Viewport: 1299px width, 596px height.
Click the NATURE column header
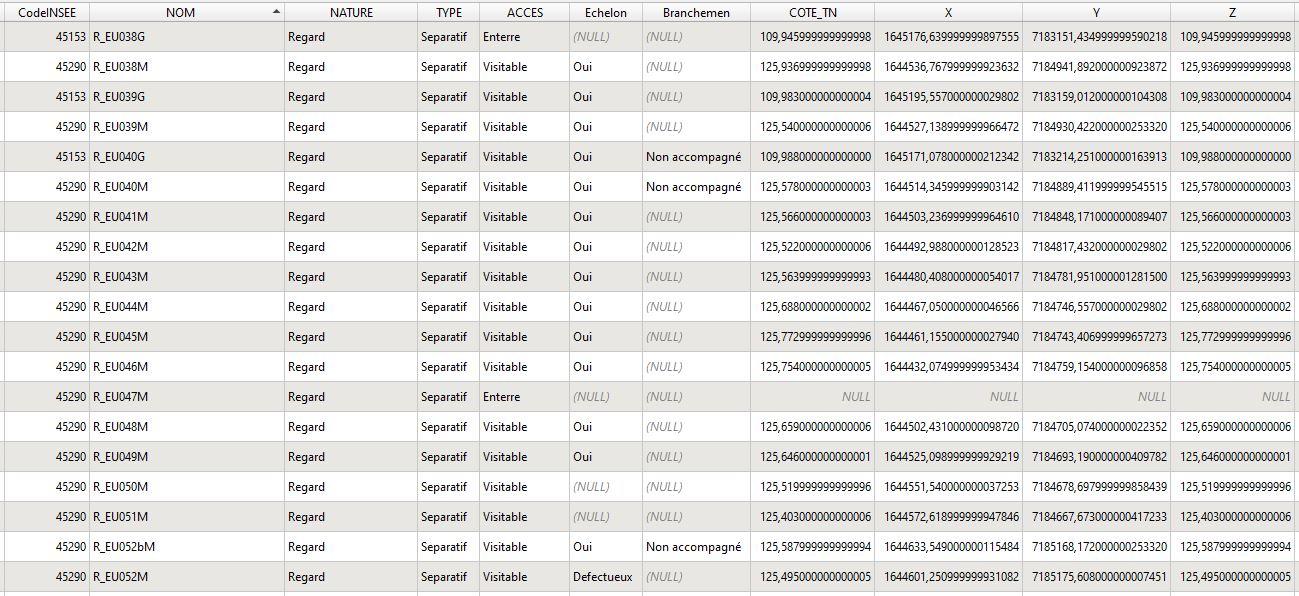click(x=351, y=12)
